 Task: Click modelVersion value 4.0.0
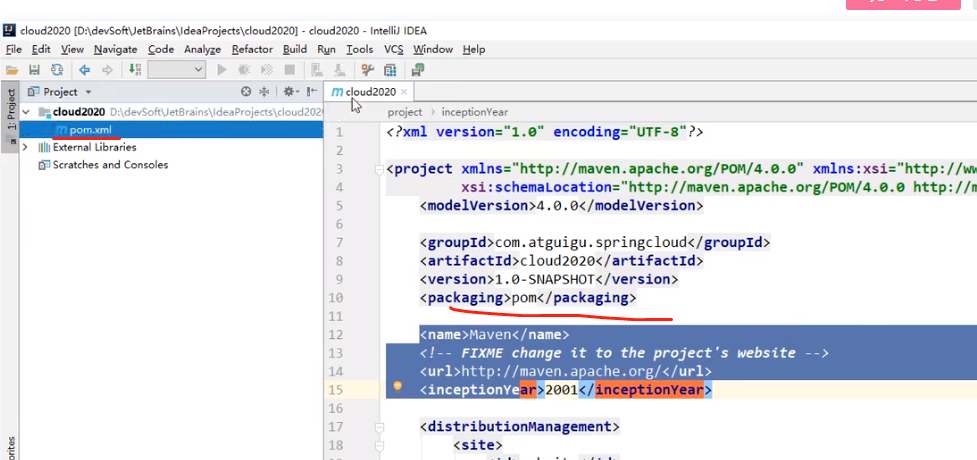click(558, 206)
